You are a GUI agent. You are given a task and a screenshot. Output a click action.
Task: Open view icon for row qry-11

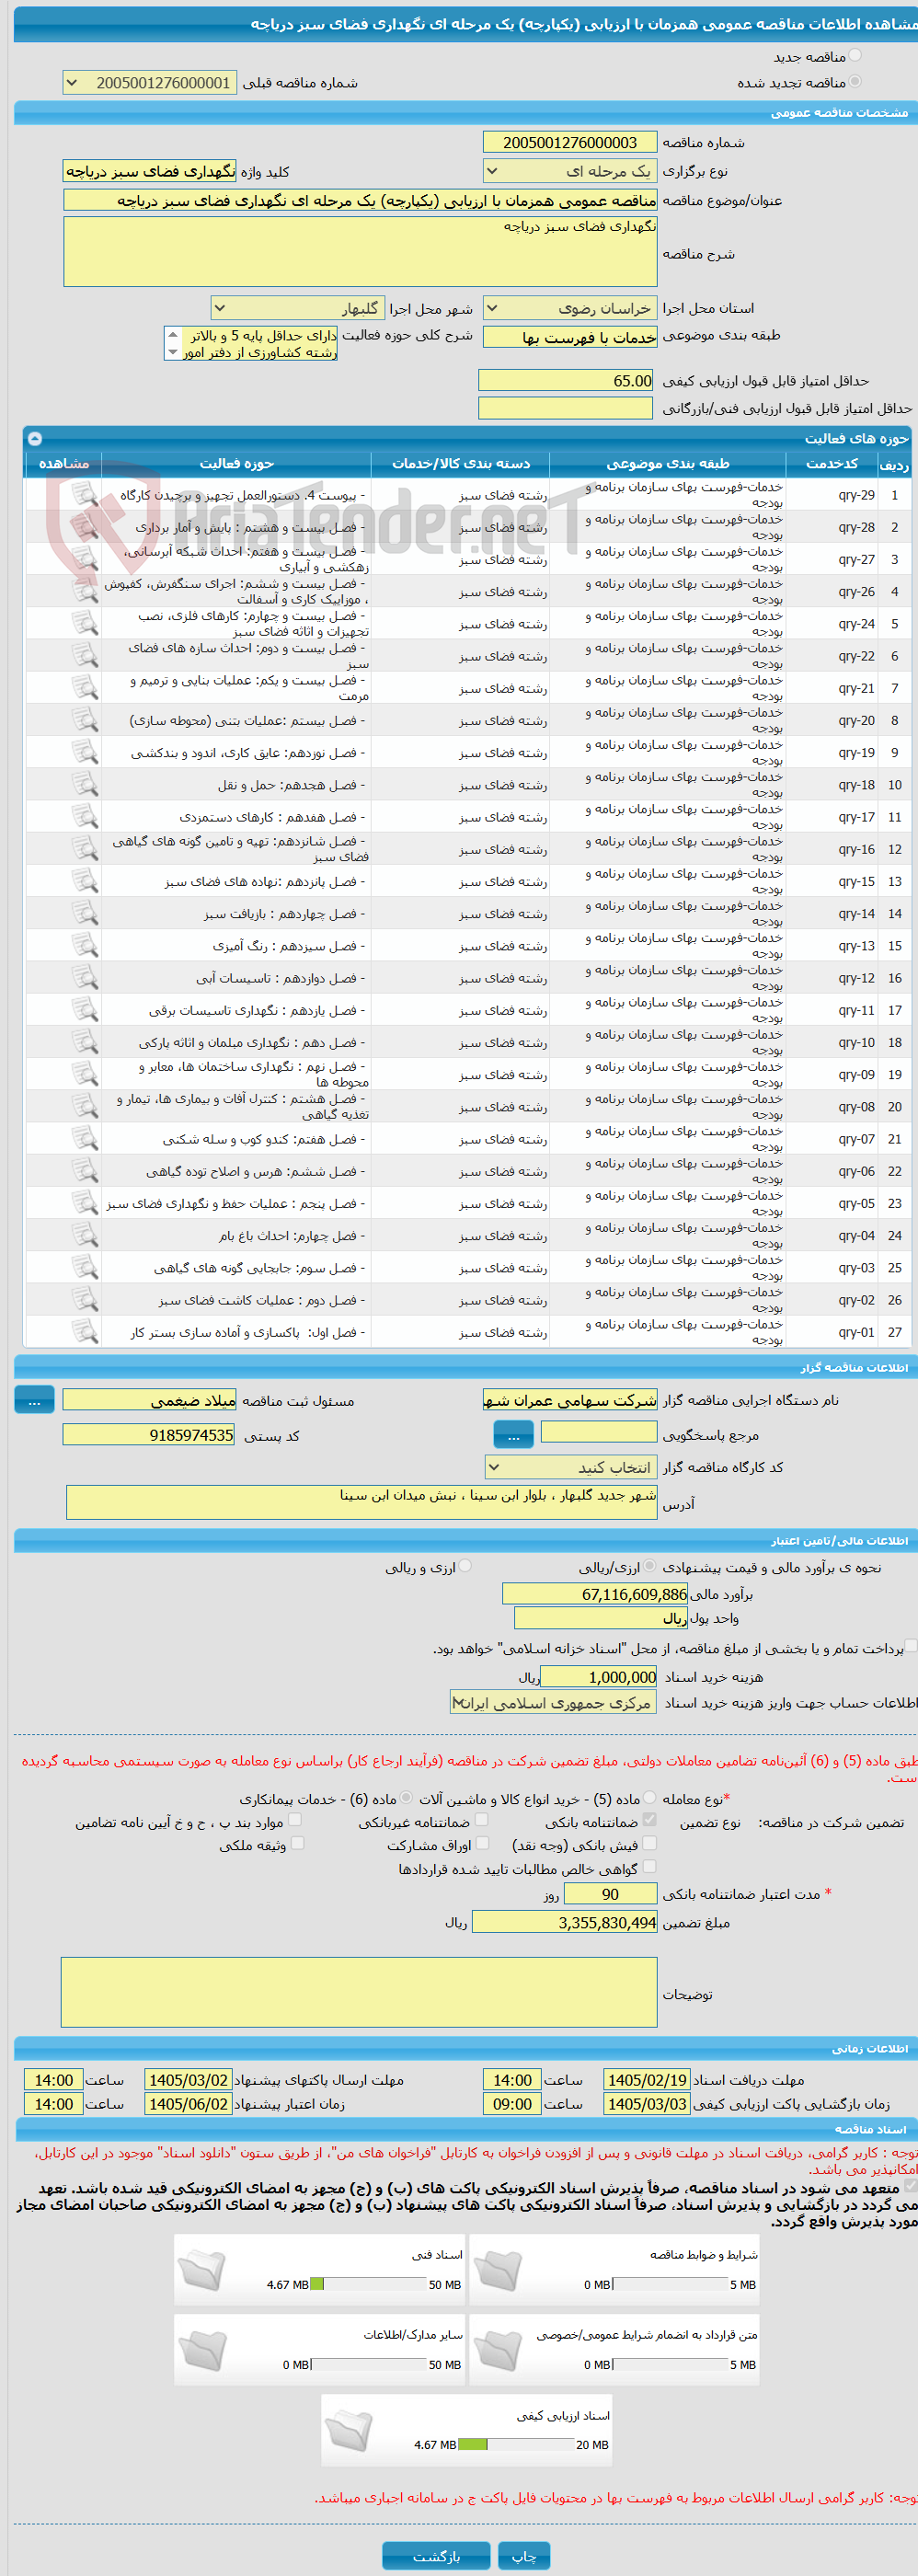click(x=84, y=1010)
